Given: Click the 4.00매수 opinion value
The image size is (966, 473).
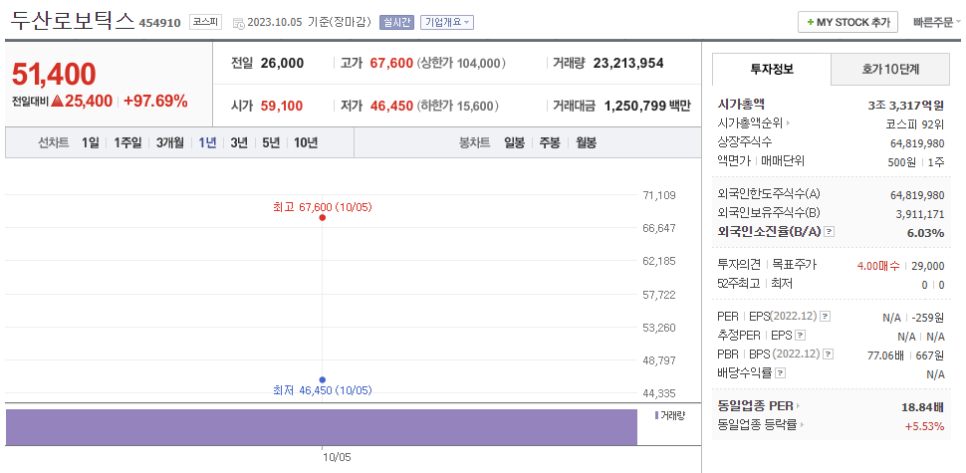Looking at the screenshot, I should [878, 265].
